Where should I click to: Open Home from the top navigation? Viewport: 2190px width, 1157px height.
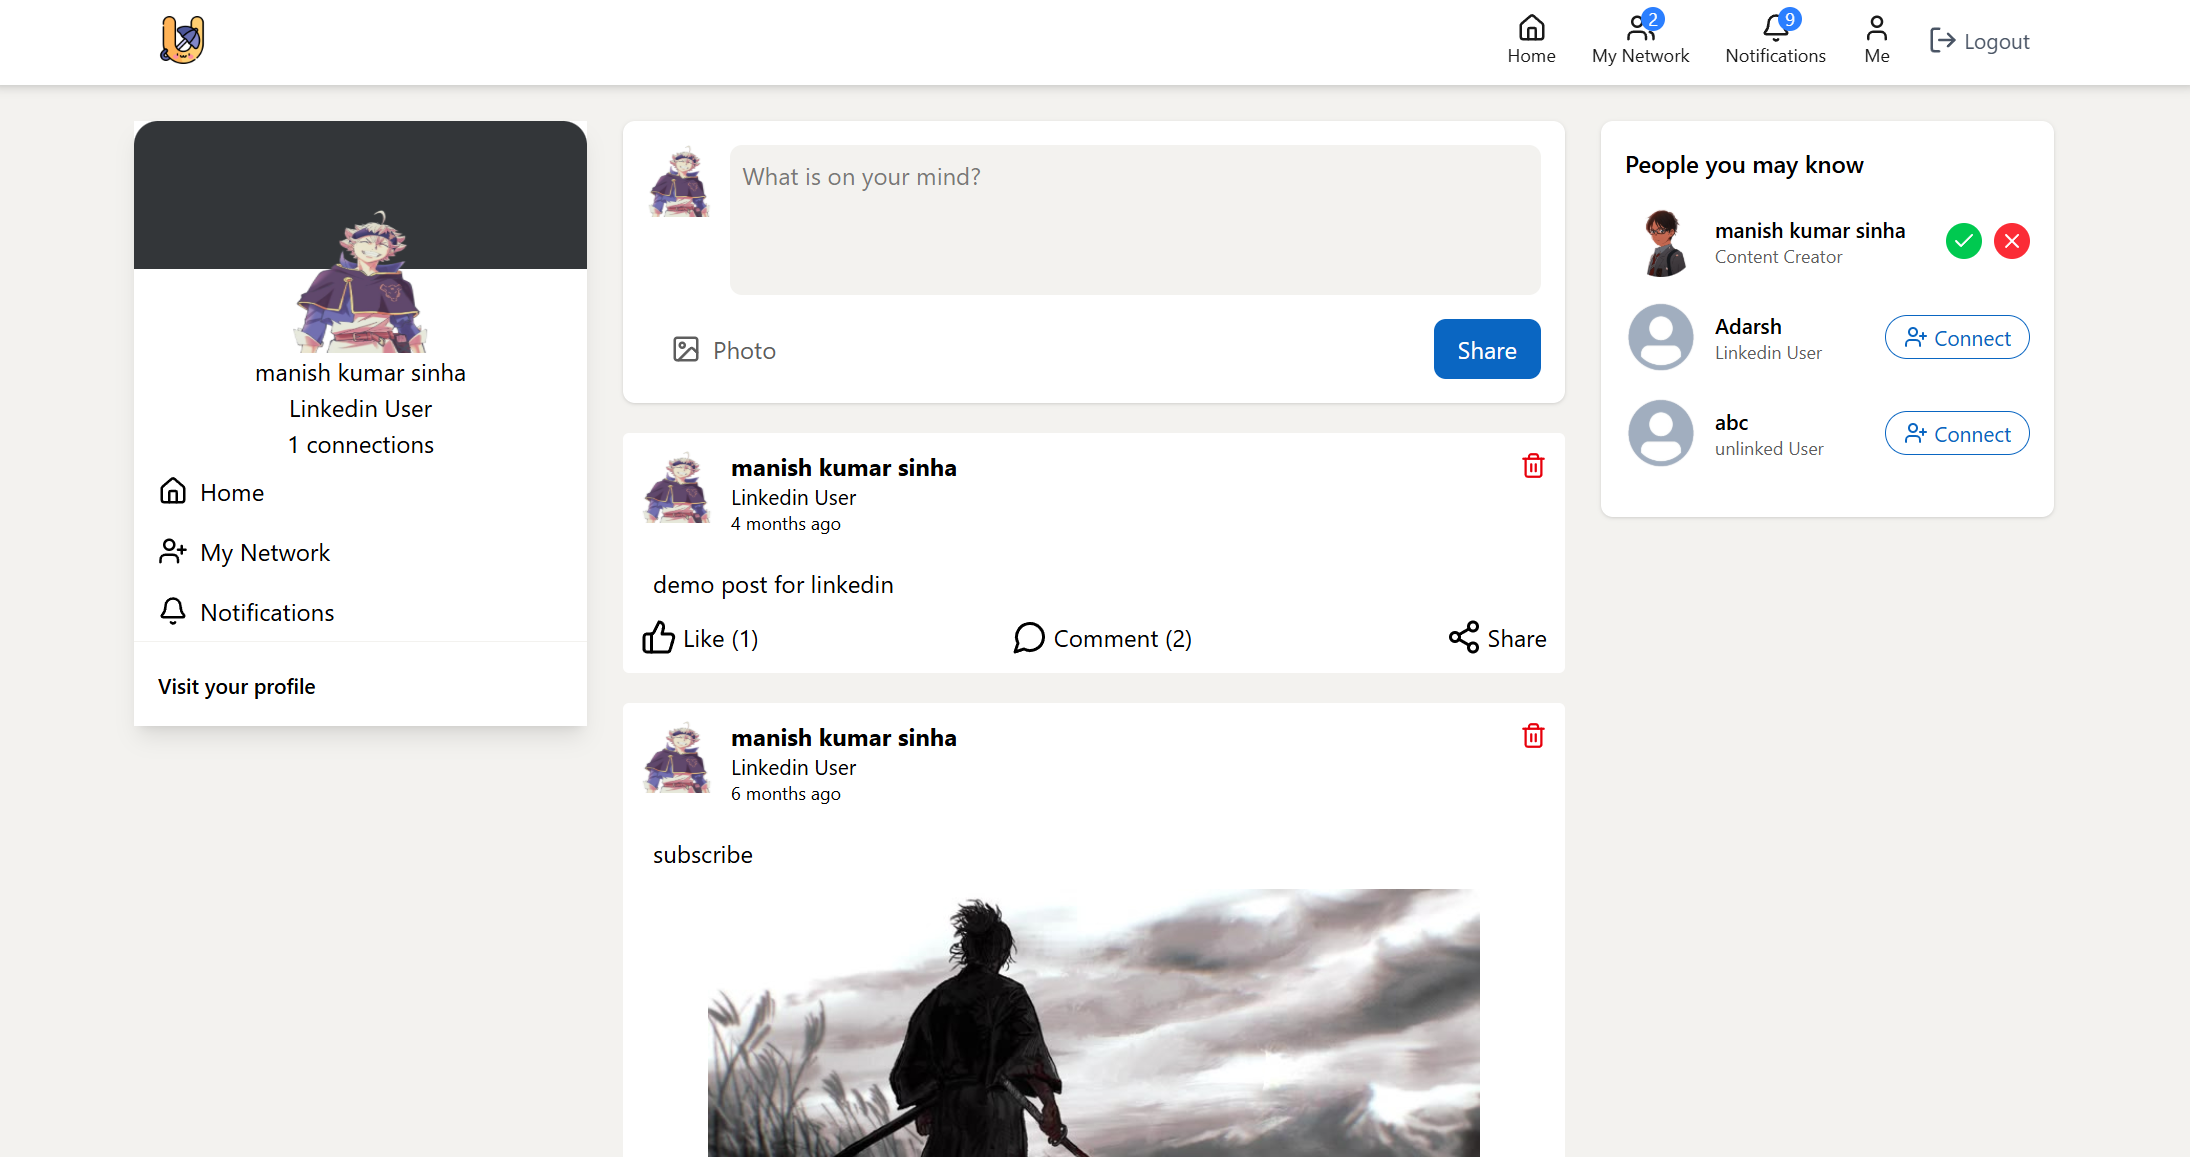tap(1531, 40)
